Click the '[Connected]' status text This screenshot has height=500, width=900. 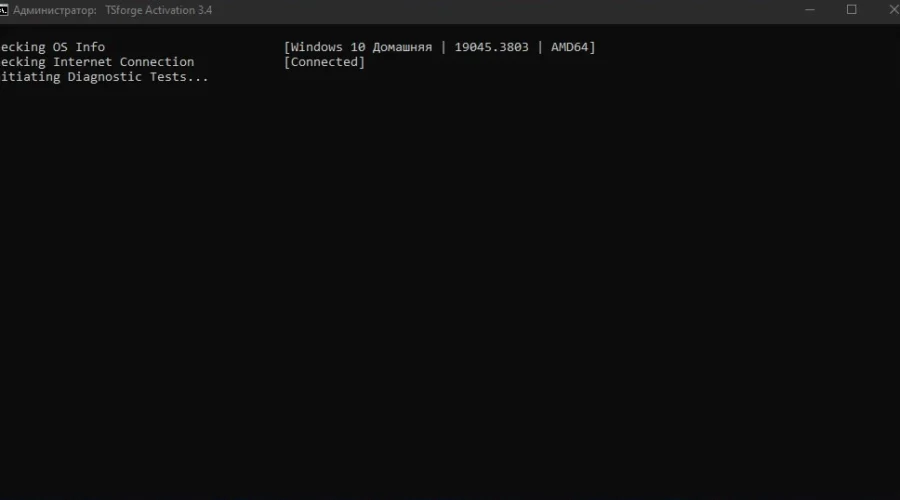point(325,62)
